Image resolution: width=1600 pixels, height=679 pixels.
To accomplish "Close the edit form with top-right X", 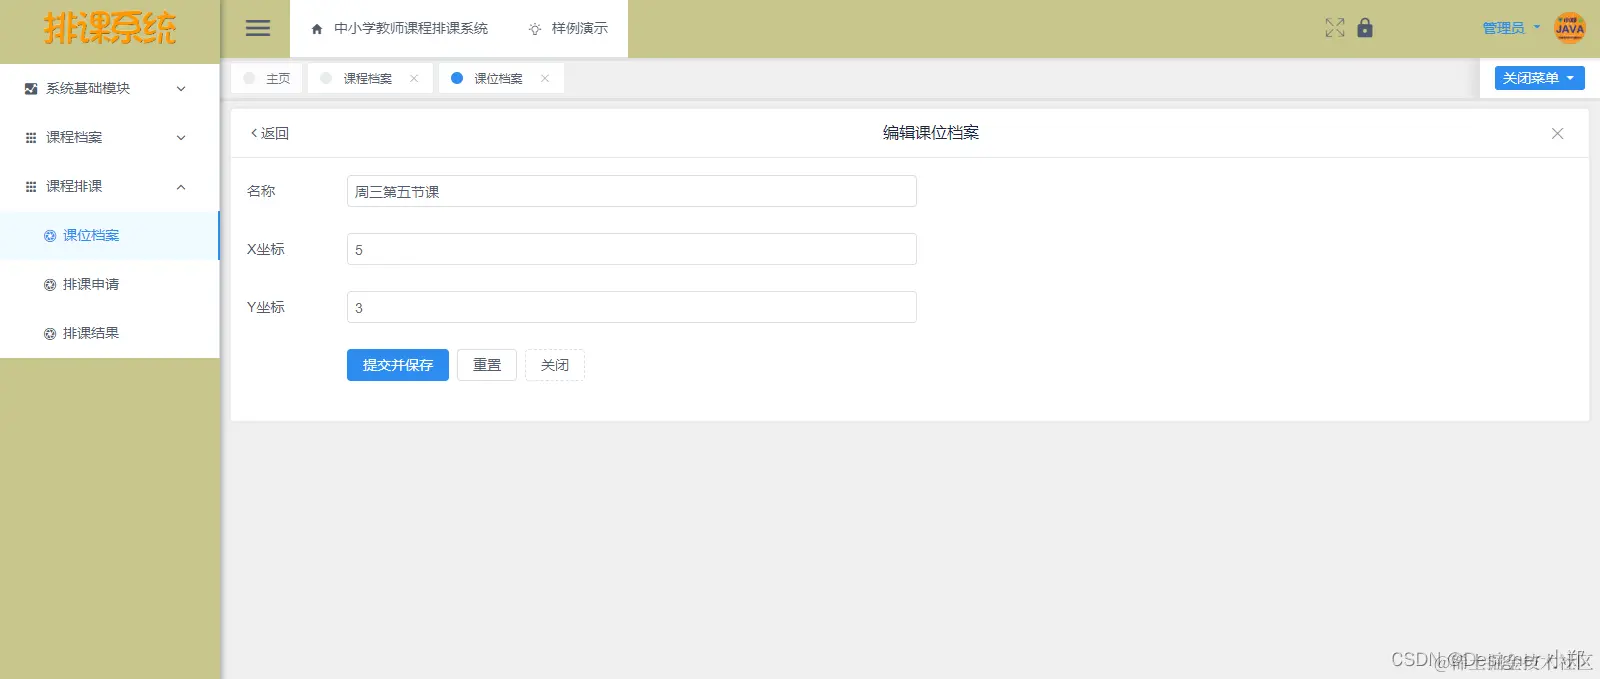I will [x=1557, y=133].
